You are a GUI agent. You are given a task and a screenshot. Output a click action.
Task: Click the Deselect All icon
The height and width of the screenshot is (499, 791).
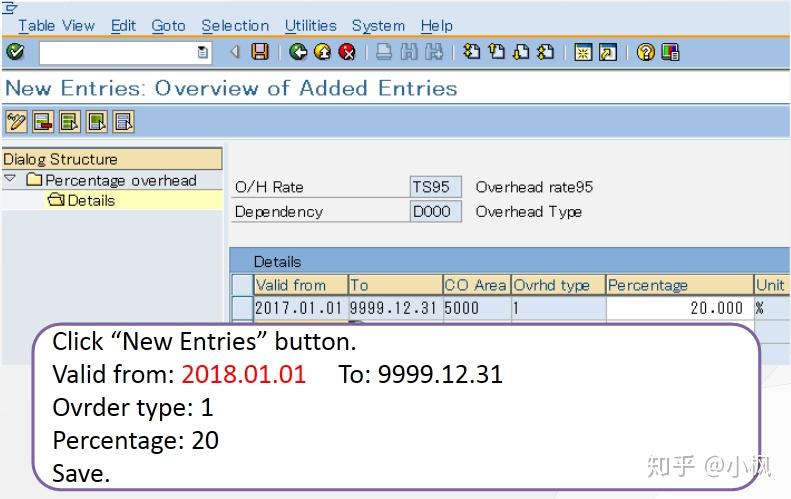pos(124,122)
